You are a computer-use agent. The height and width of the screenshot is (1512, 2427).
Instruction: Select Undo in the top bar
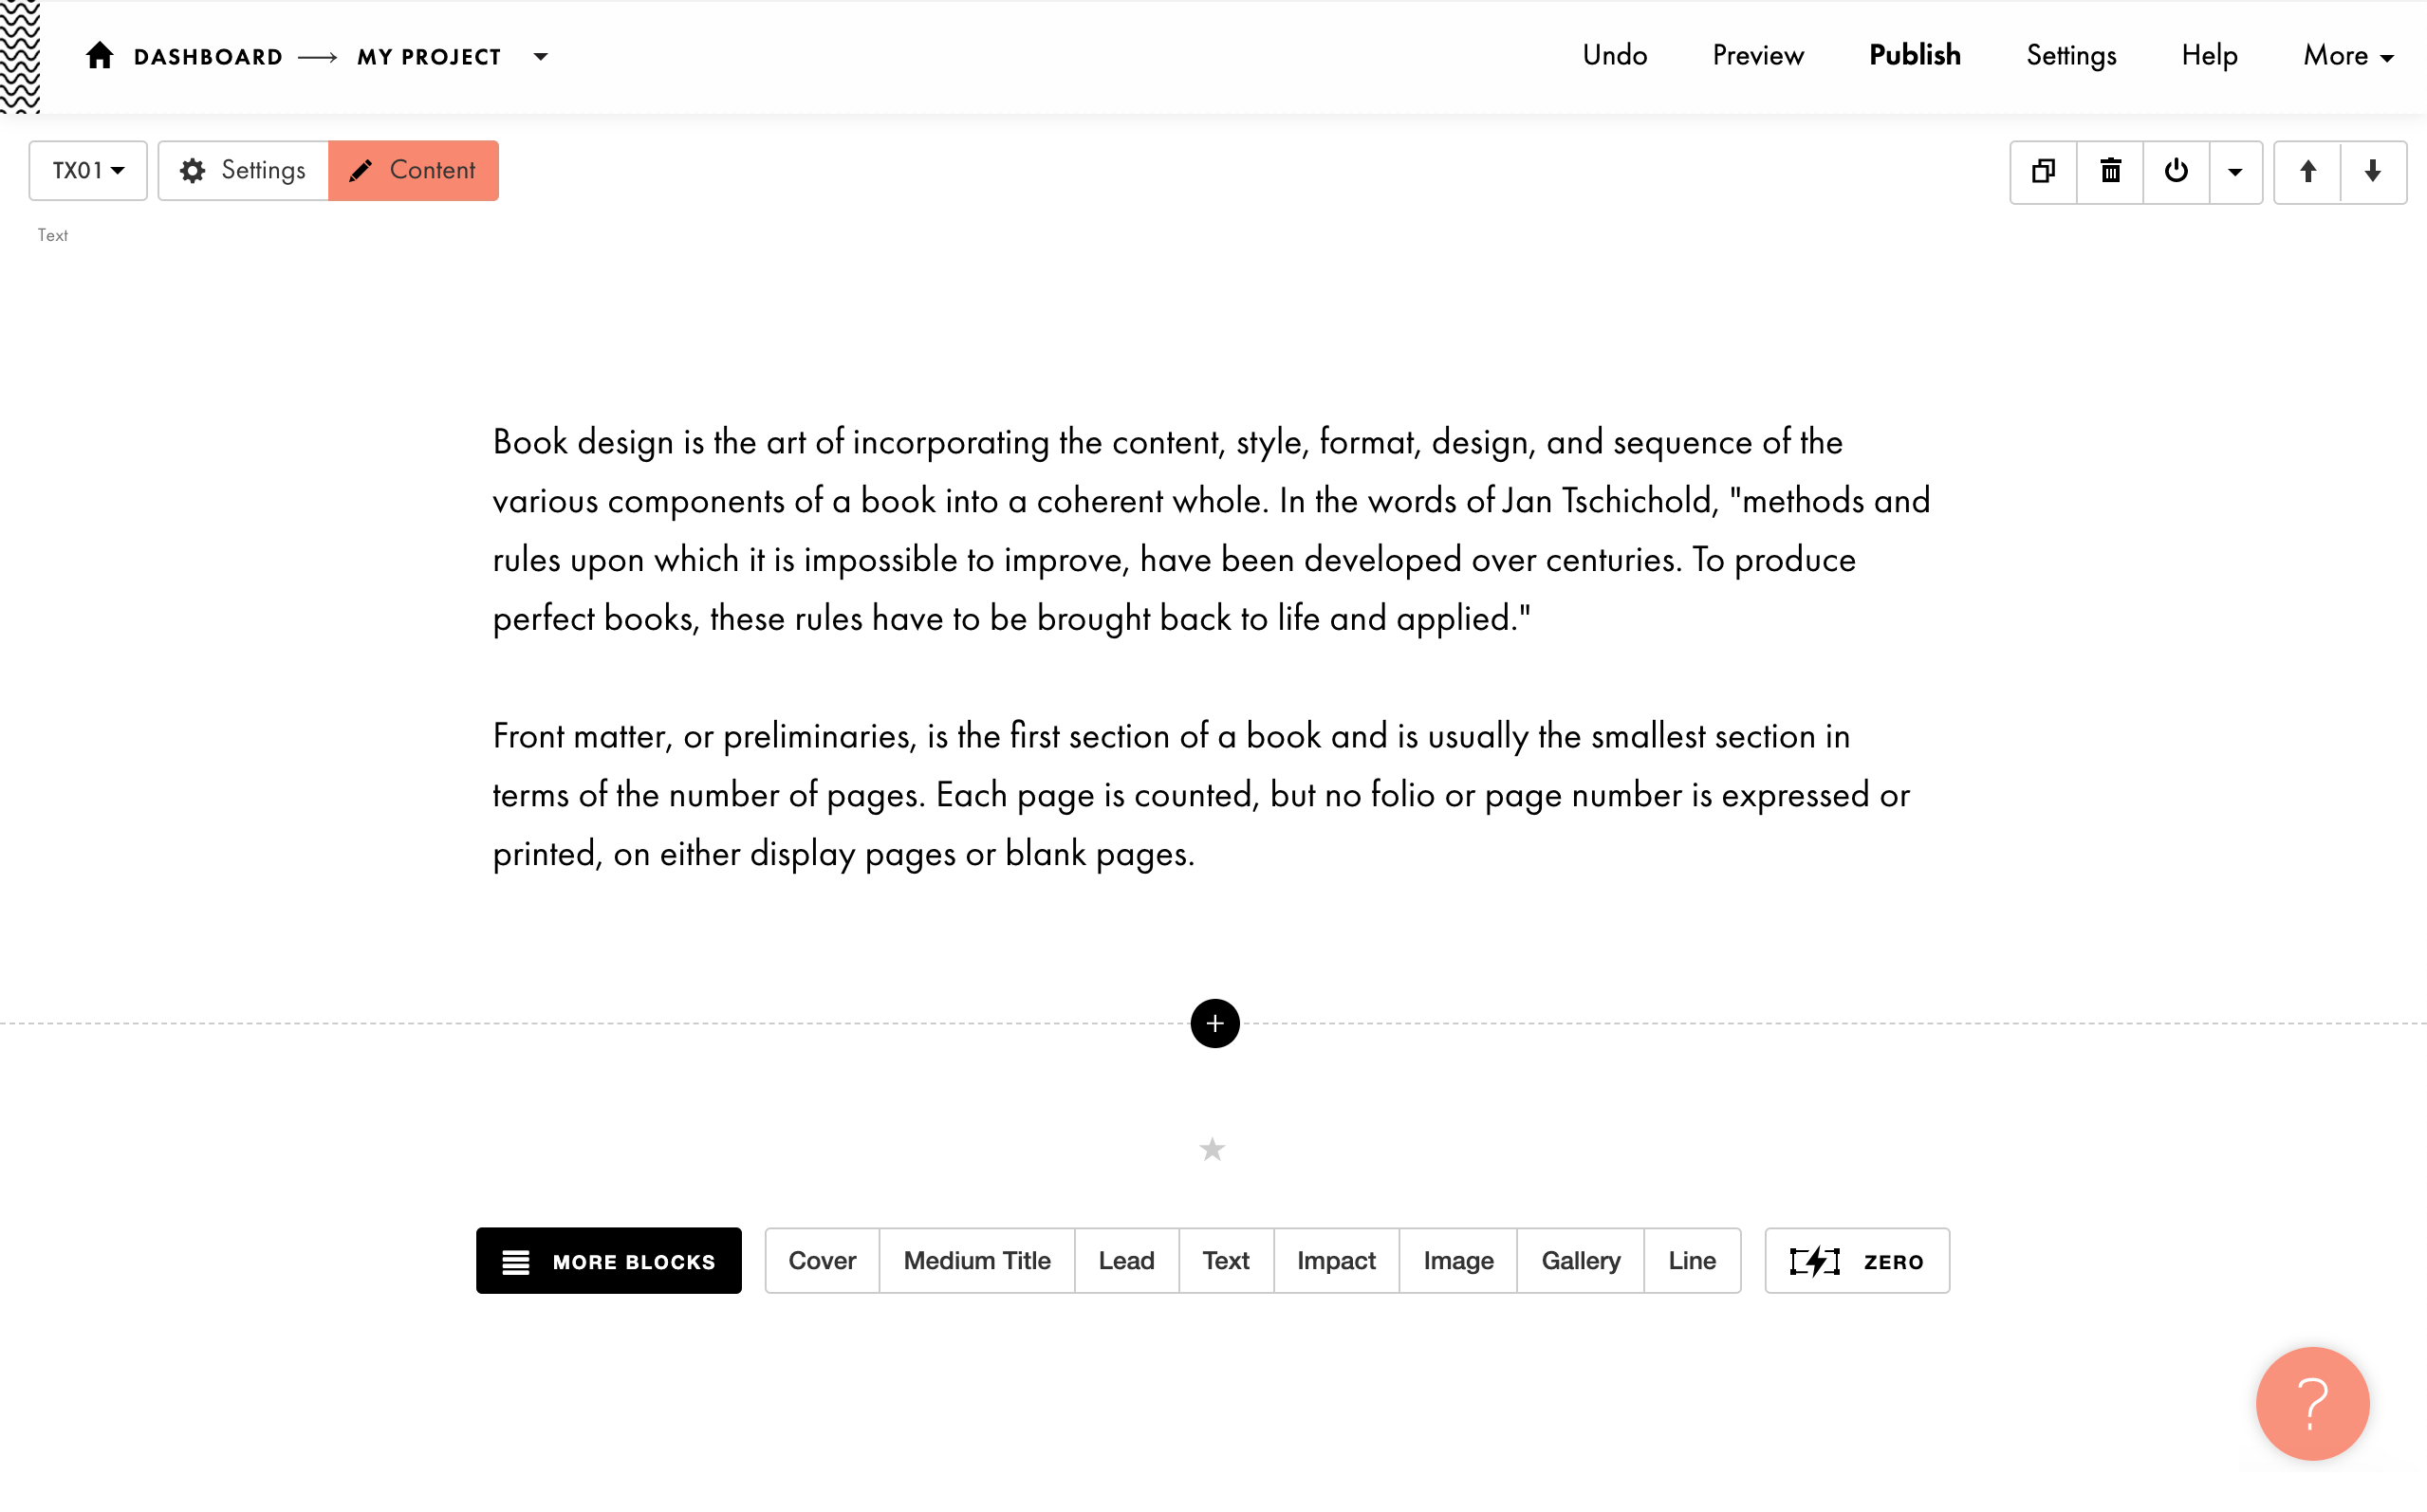point(1613,56)
